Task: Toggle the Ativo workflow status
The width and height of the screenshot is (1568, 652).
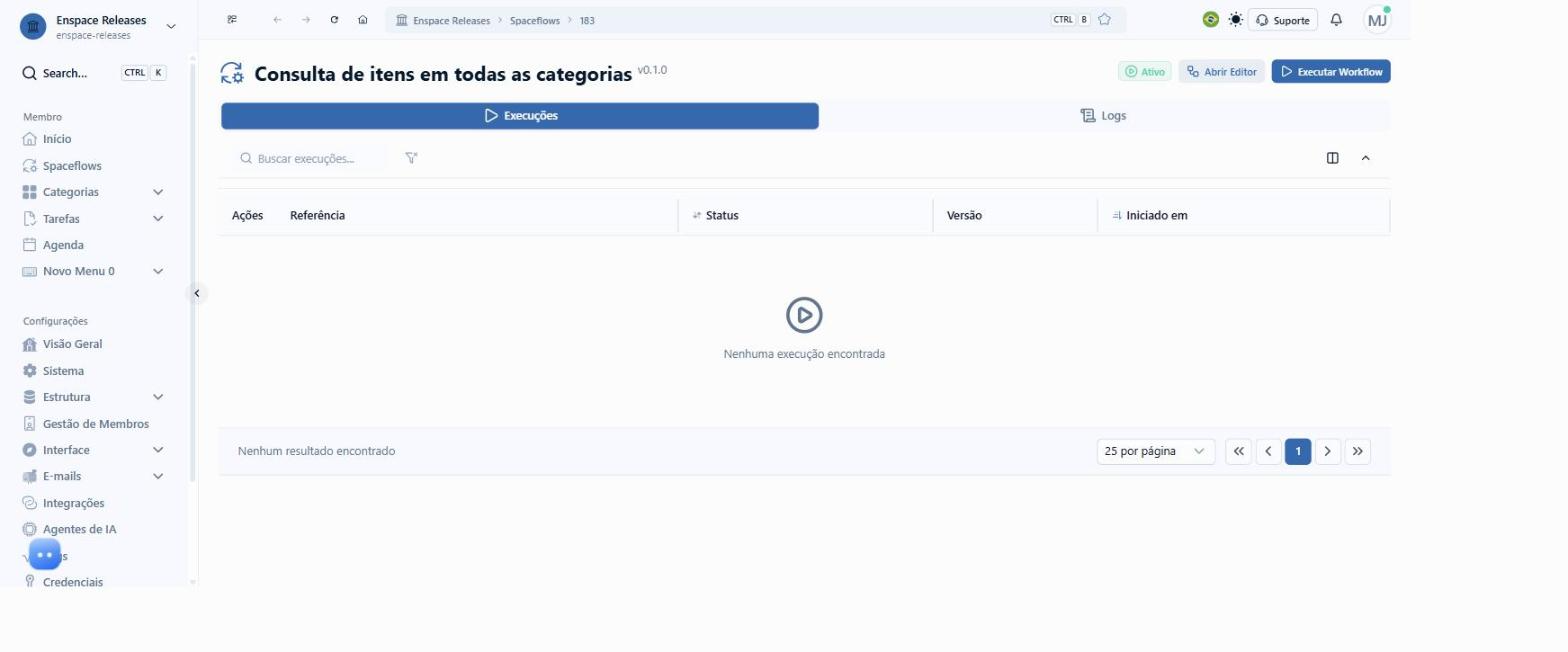Action: 1145,72
